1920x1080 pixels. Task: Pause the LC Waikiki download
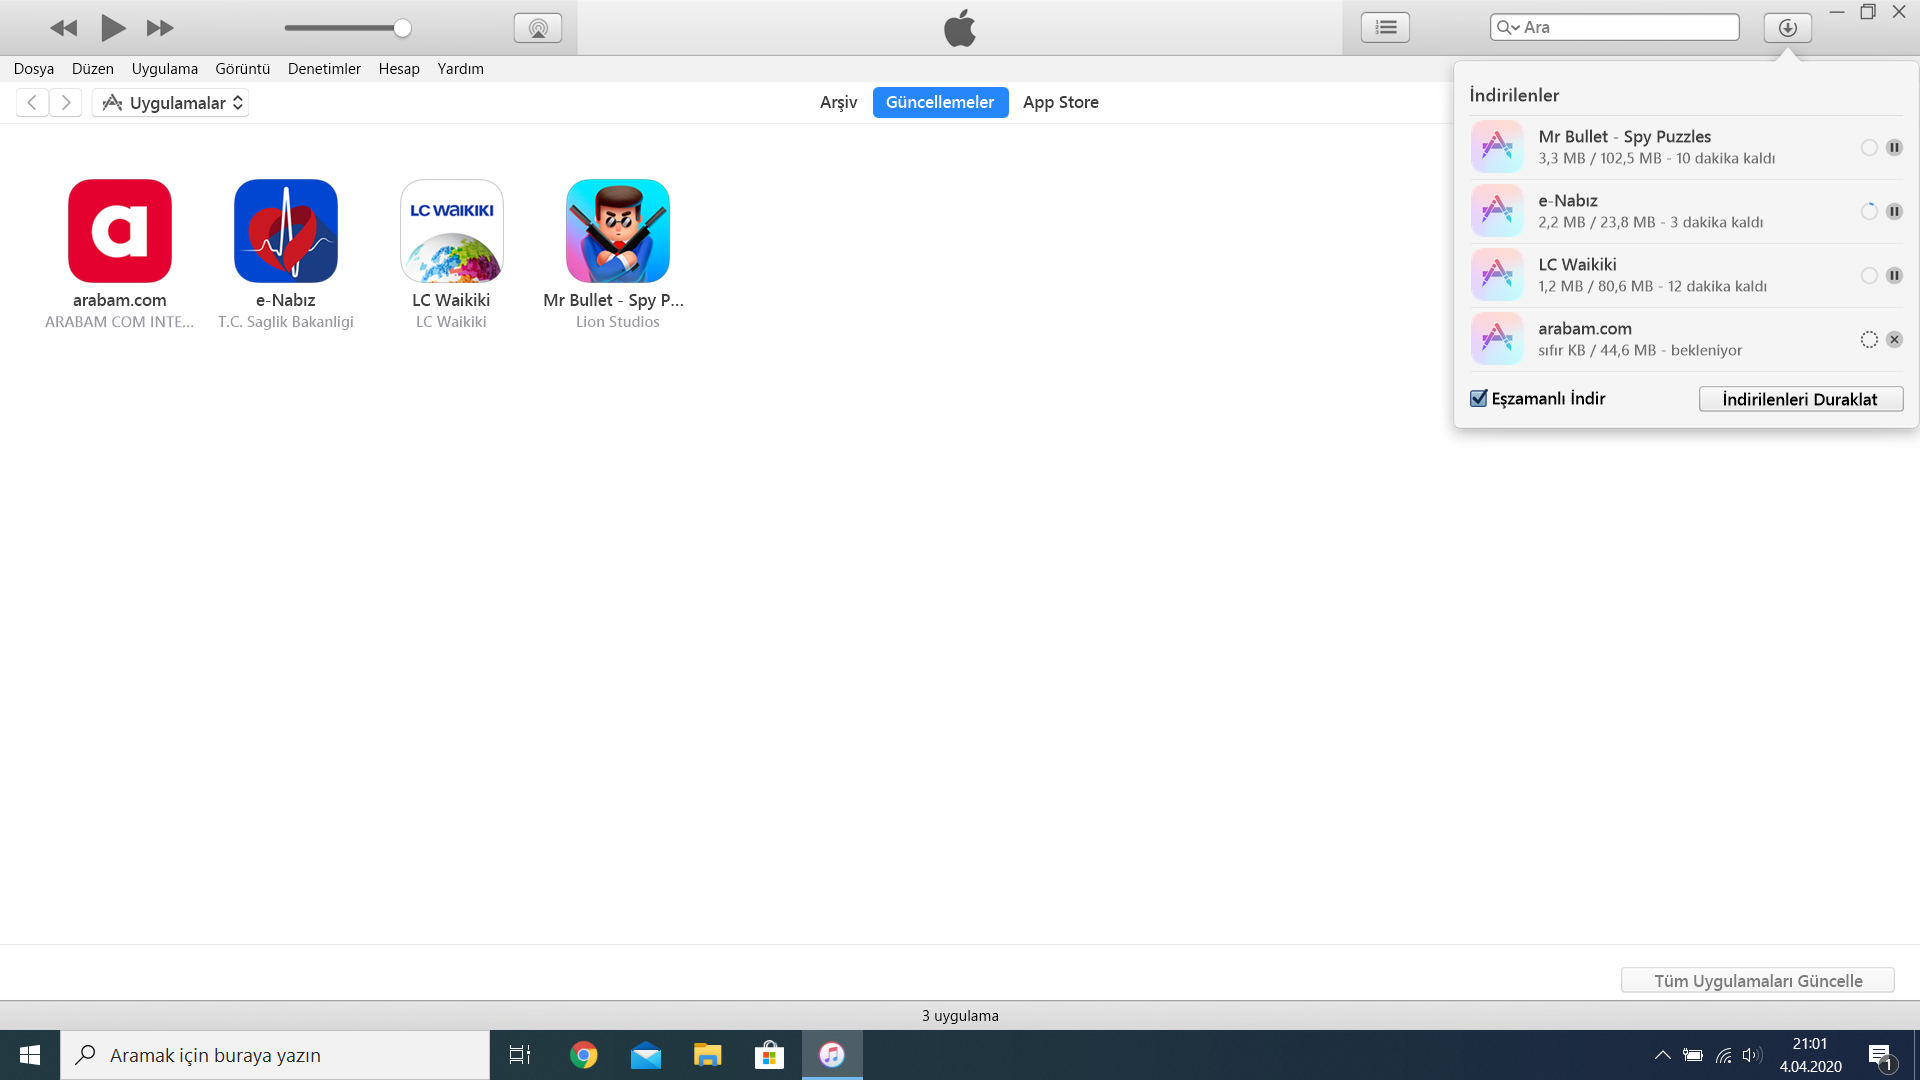click(x=1894, y=276)
